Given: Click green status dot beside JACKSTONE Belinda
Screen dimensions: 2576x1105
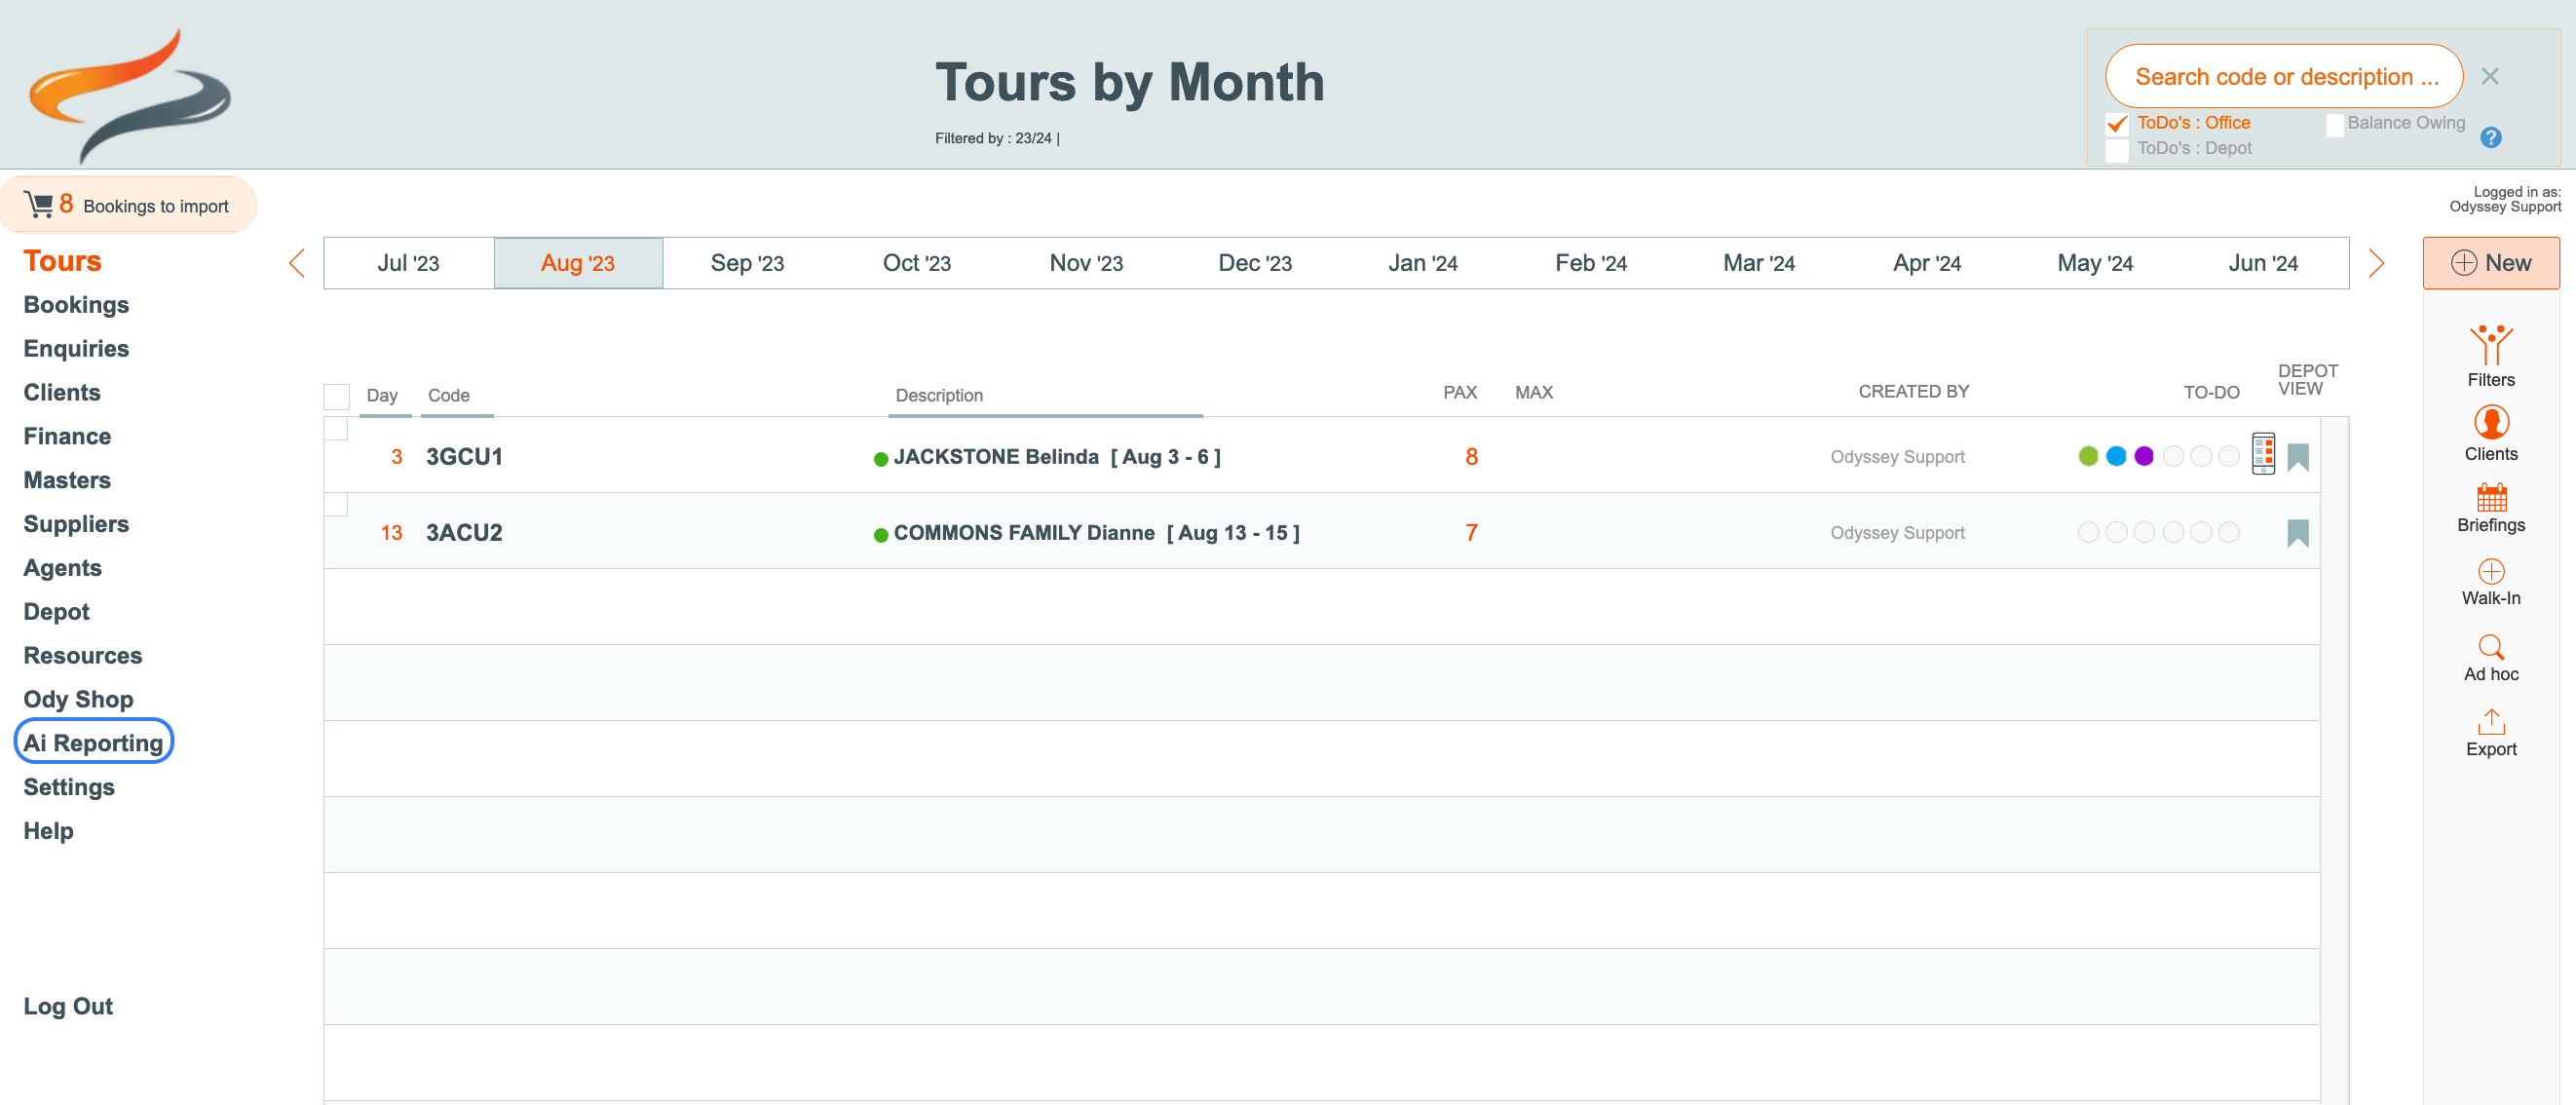Looking at the screenshot, I should [x=880, y=459].
